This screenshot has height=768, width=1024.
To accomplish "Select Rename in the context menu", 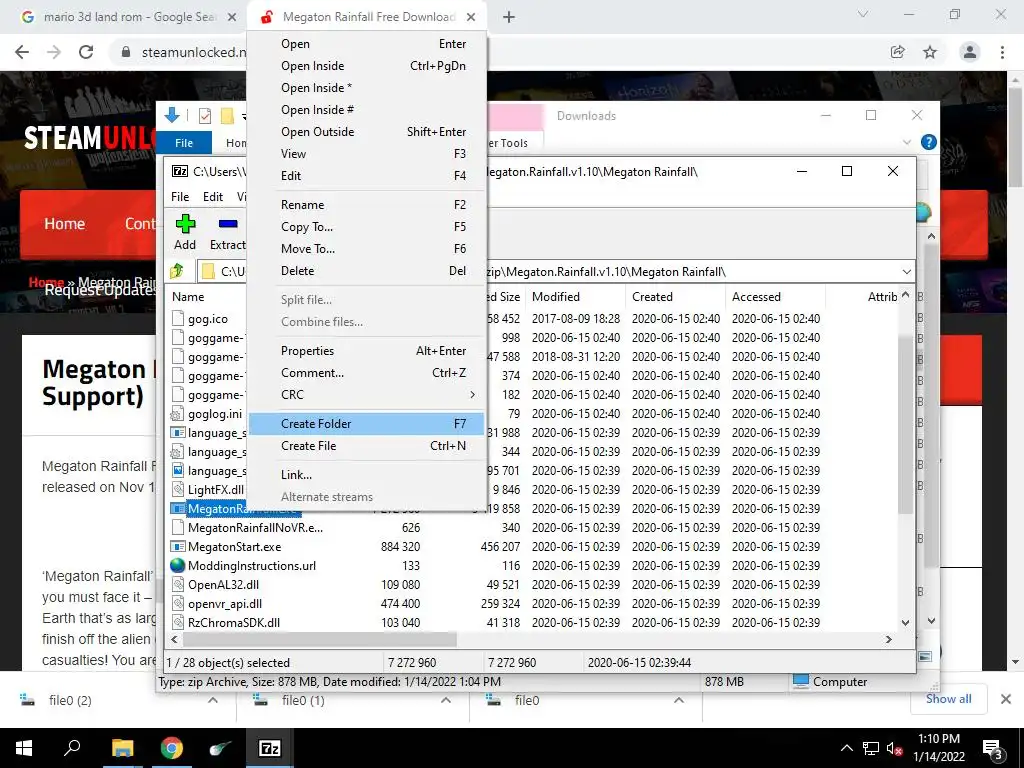I will [x=366, y=205].
